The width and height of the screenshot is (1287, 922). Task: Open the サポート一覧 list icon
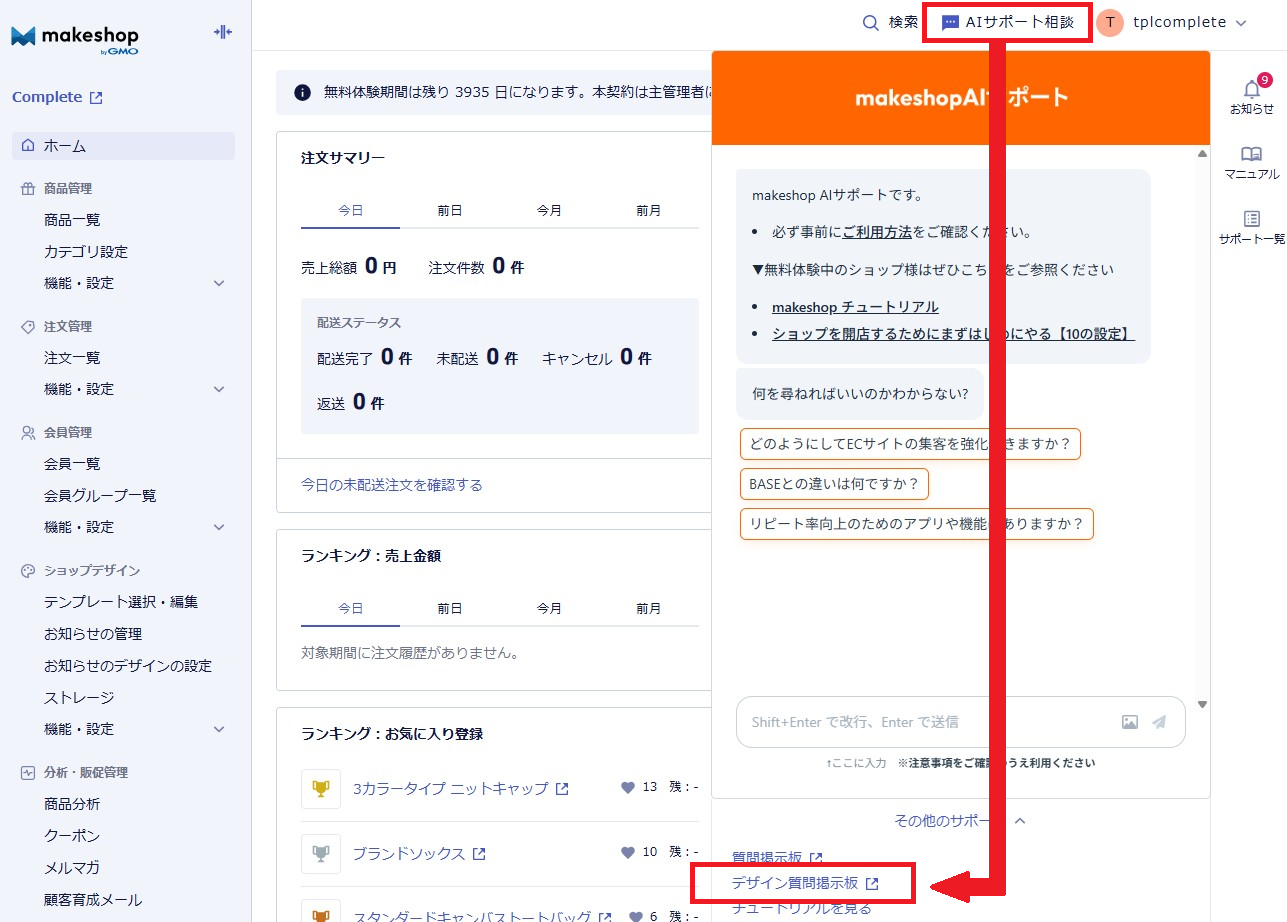click(1251, 219)
